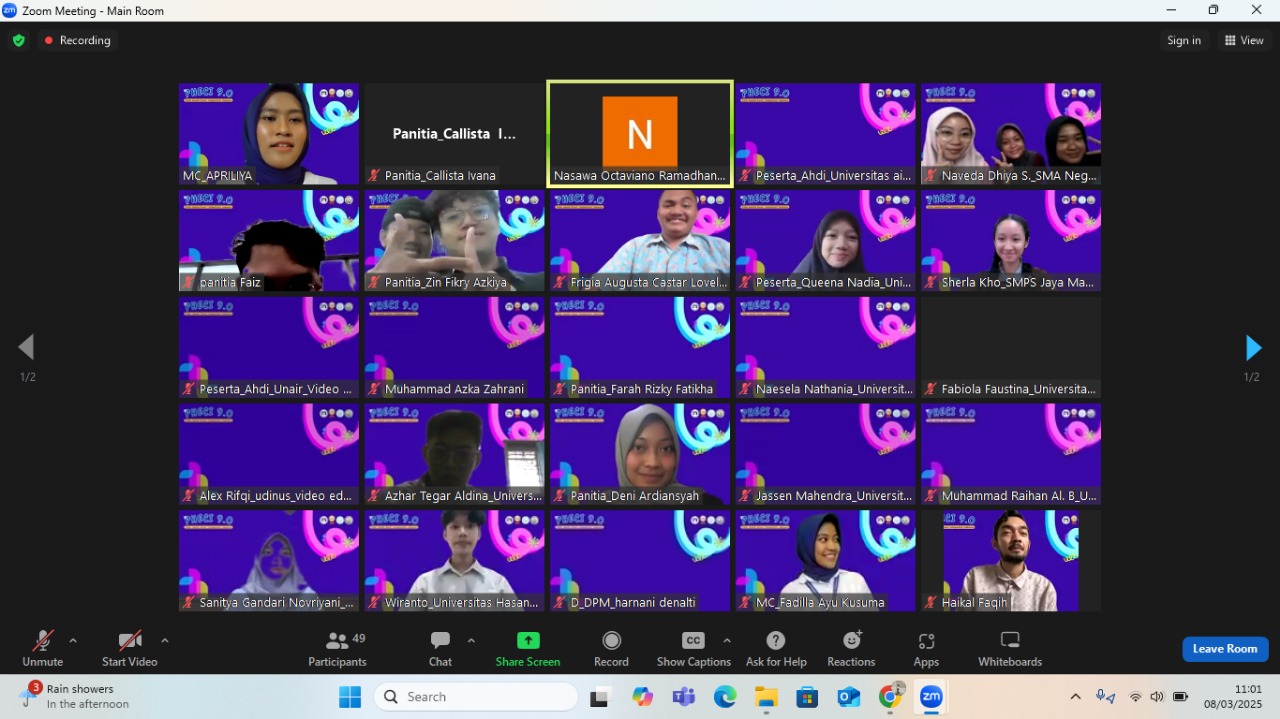Show hidden system tray icons
Image resolution: width=1280 pixels, height=719 pixels.
1075,697
